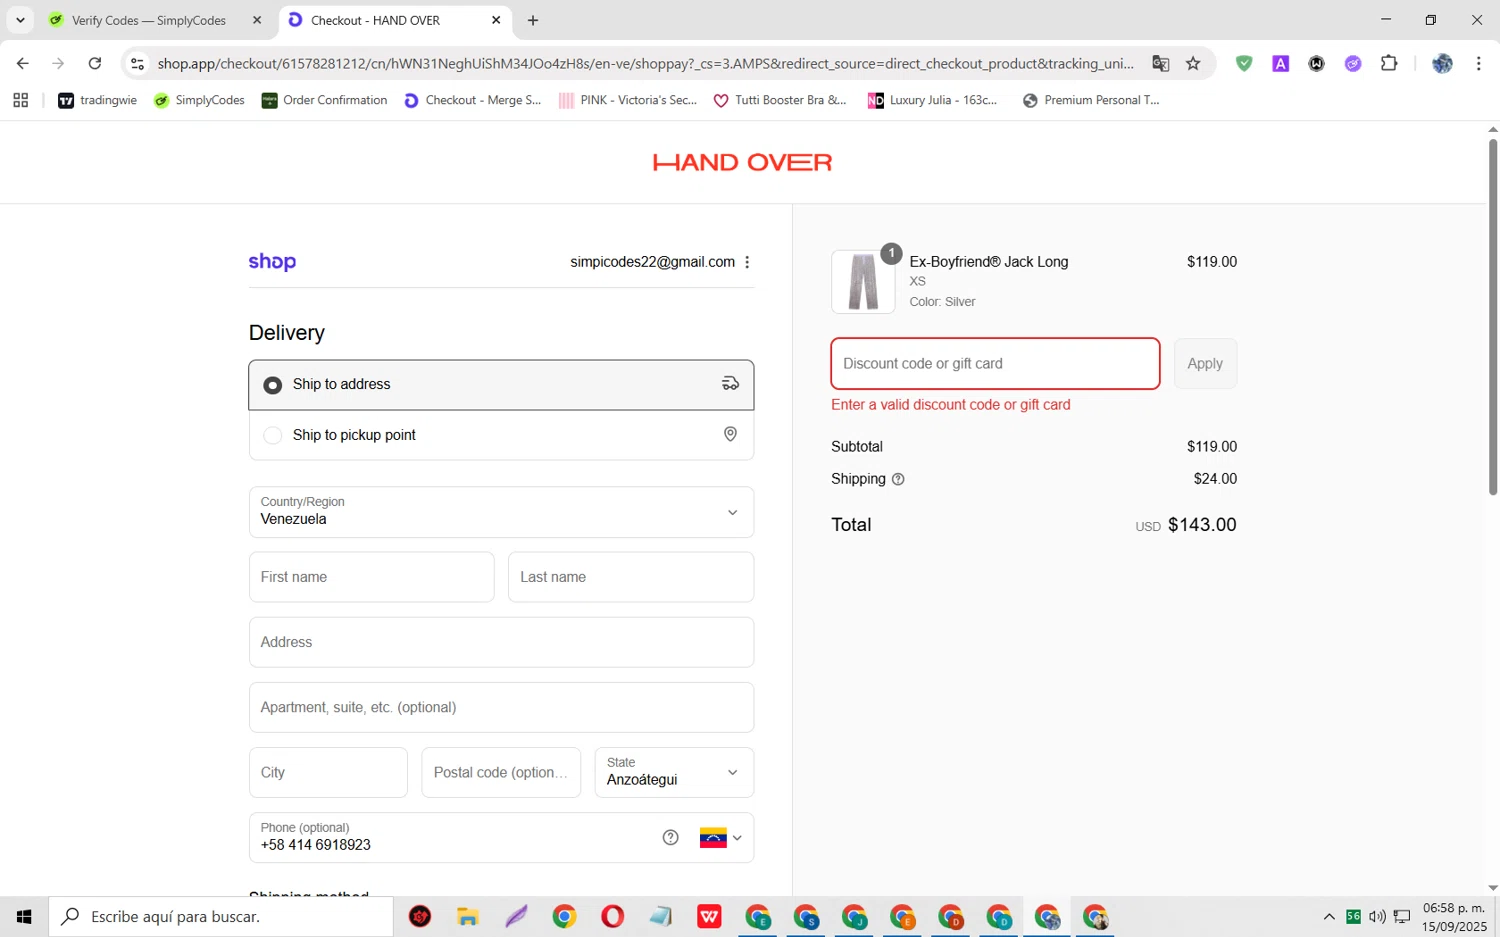This screenshot has width=1500, height=937.
Task: Bookmark this page with the star icon
Action: [1193, 63]
